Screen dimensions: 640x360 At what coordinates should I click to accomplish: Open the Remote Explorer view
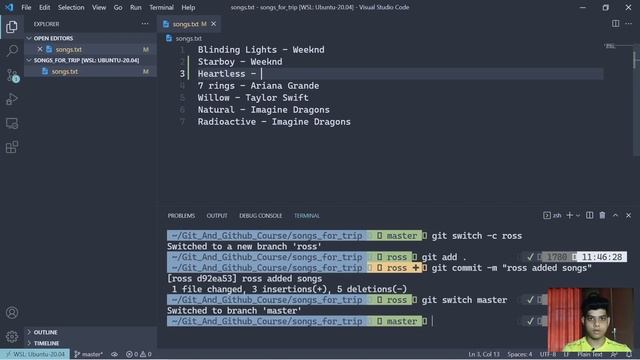point(12,123)
